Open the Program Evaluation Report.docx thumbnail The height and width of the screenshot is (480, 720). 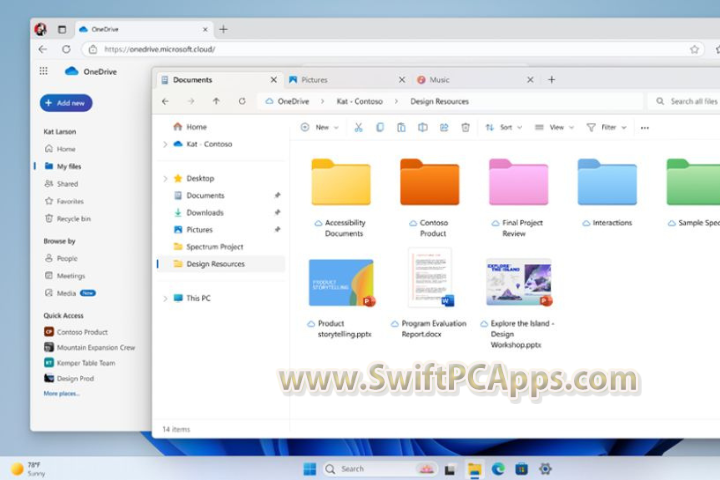click(430, 278)
